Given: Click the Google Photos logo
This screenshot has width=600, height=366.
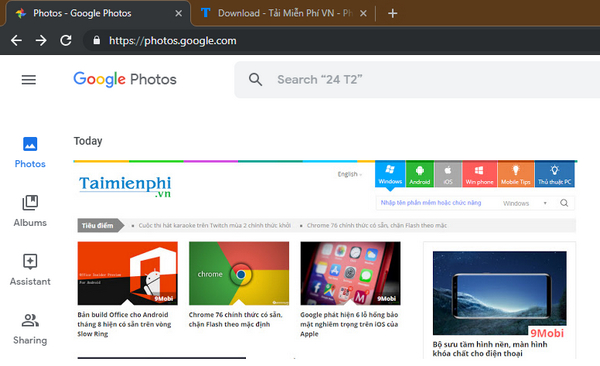Looking at the screenshot, I should pos(125,79).
